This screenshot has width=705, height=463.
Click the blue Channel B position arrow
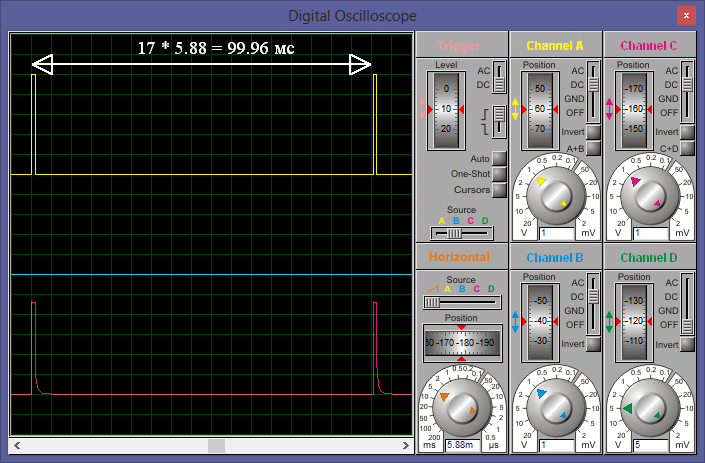tap(517, 321)
